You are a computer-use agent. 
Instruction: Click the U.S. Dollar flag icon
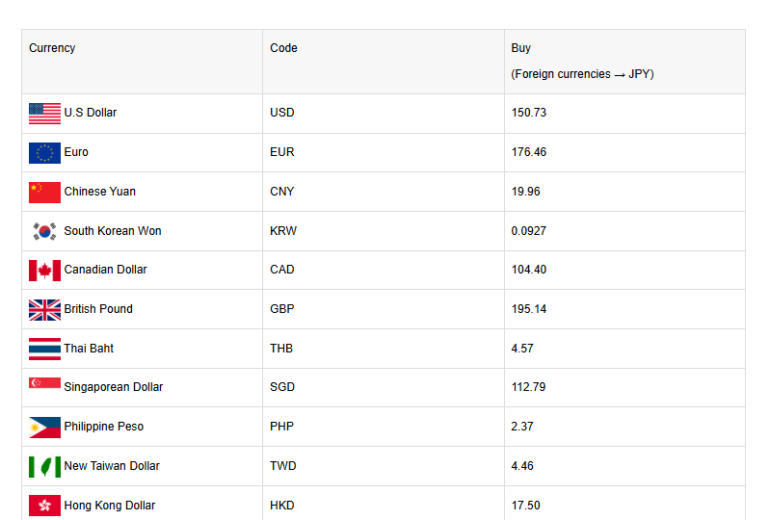(45, 113)
